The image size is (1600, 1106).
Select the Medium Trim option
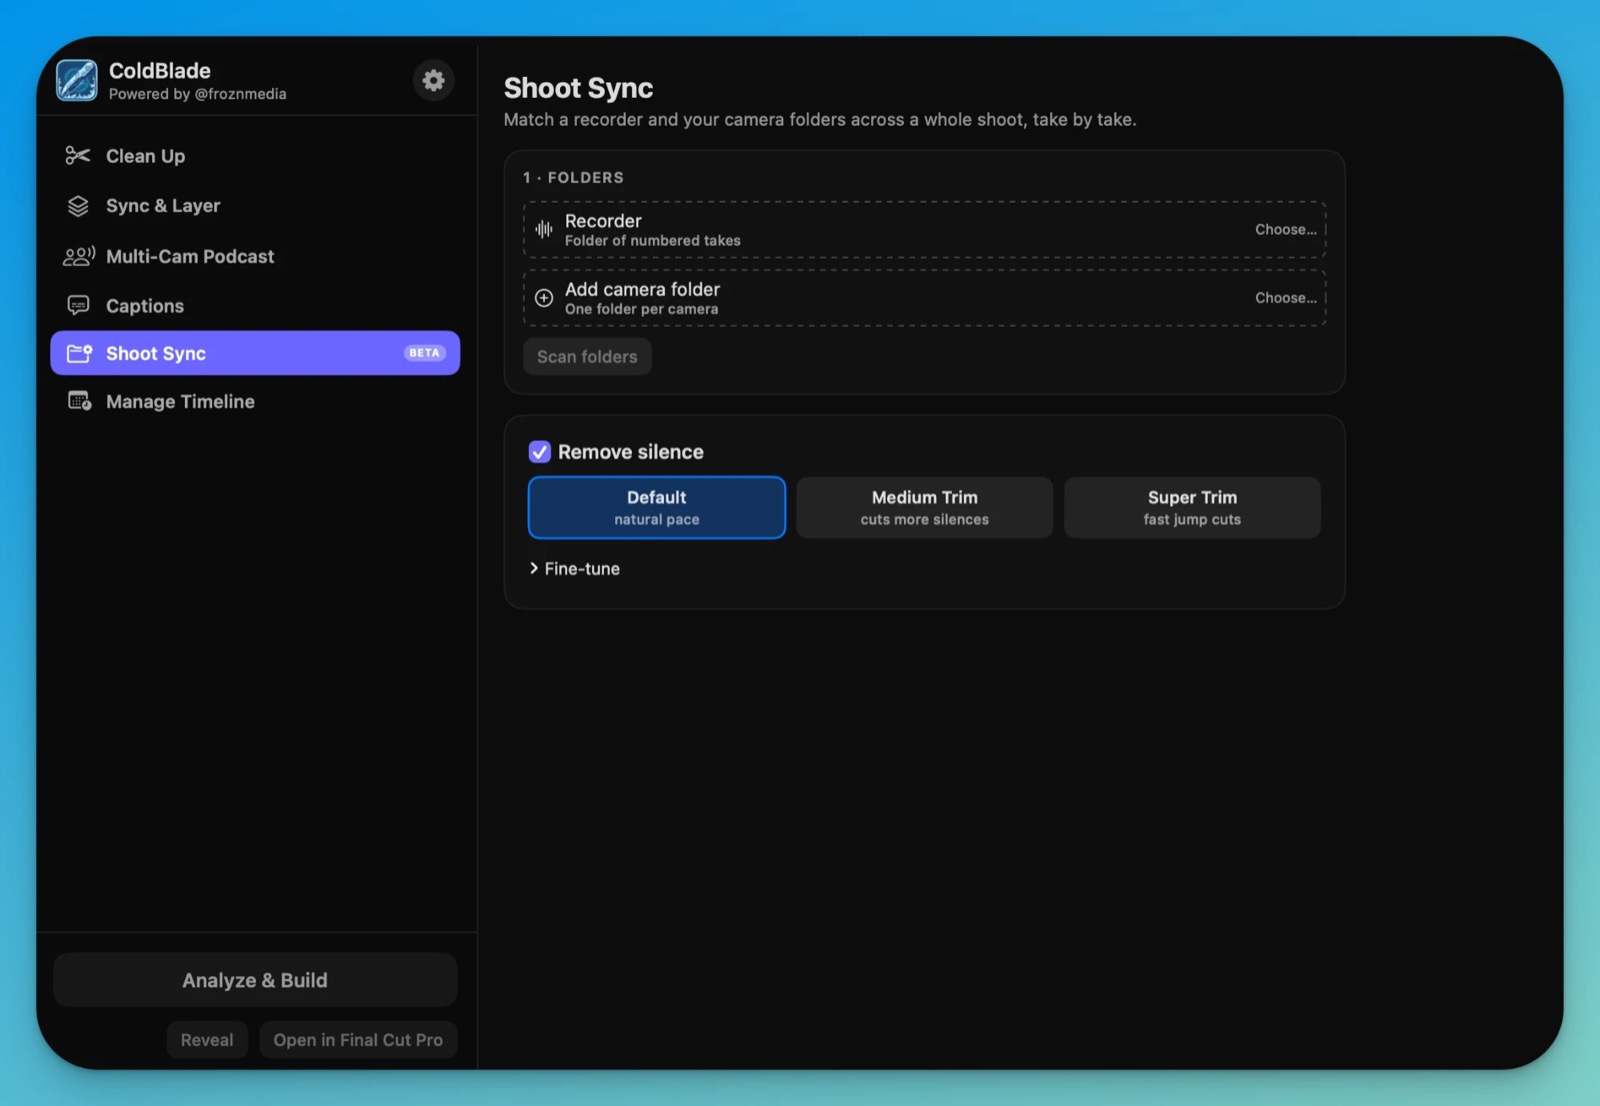click(x=924, y=507)
